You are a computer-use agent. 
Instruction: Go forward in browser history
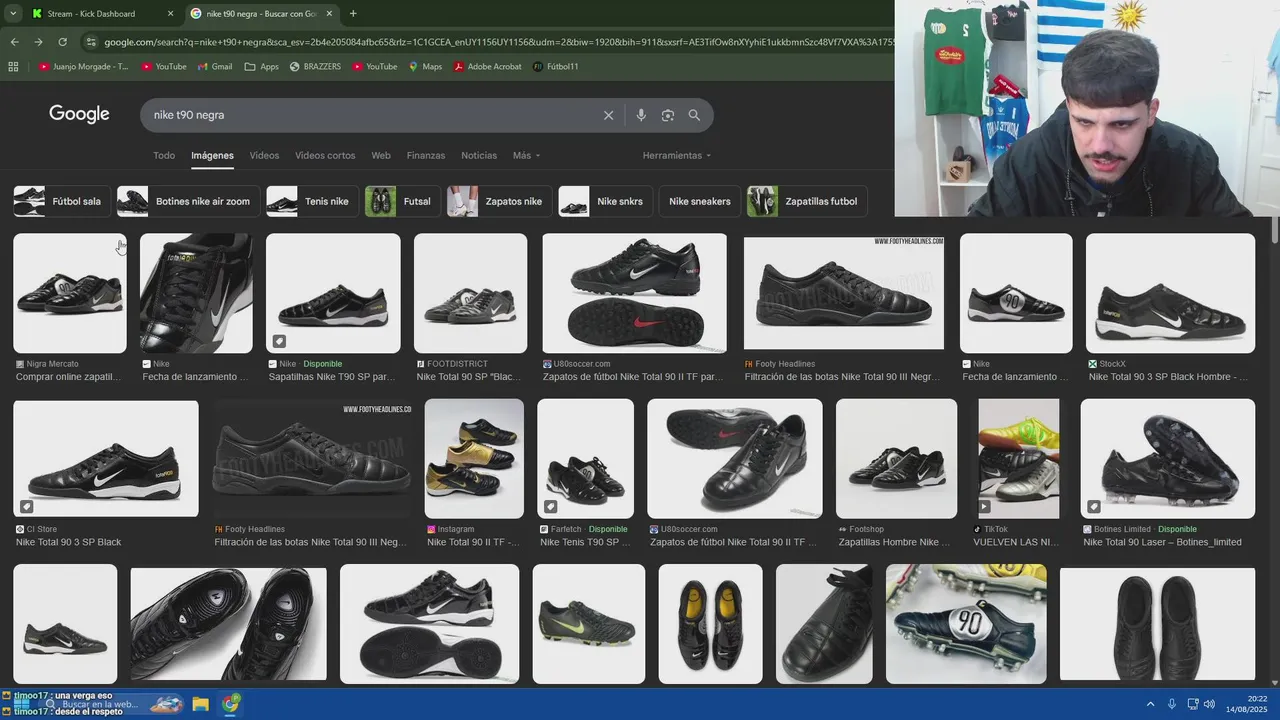coord(38,42)
